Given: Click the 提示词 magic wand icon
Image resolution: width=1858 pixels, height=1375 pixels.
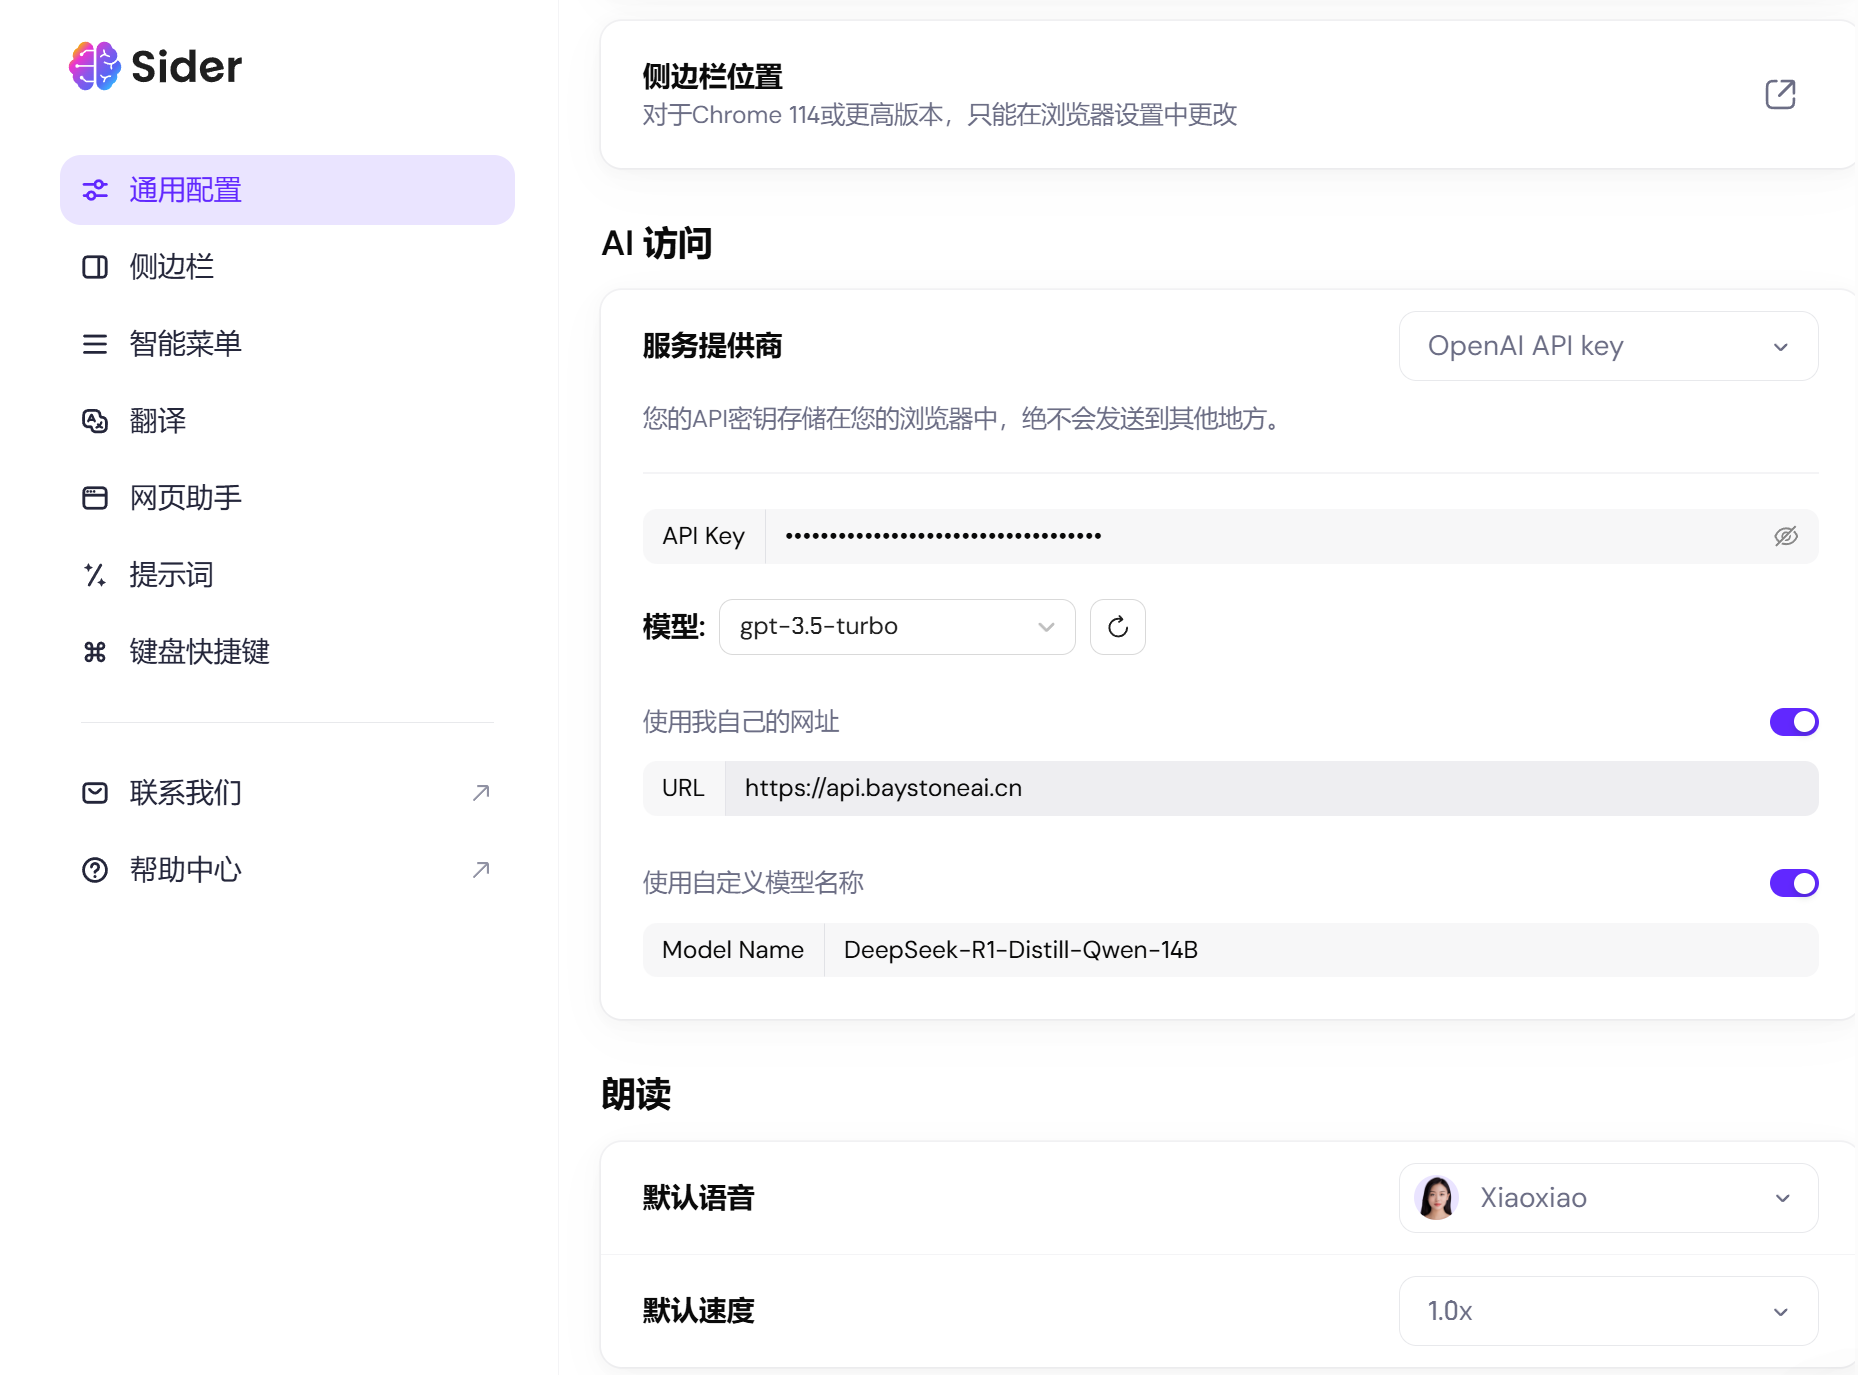Looking at the screenshot, I should pyautogui.click(x=95, y=575).
